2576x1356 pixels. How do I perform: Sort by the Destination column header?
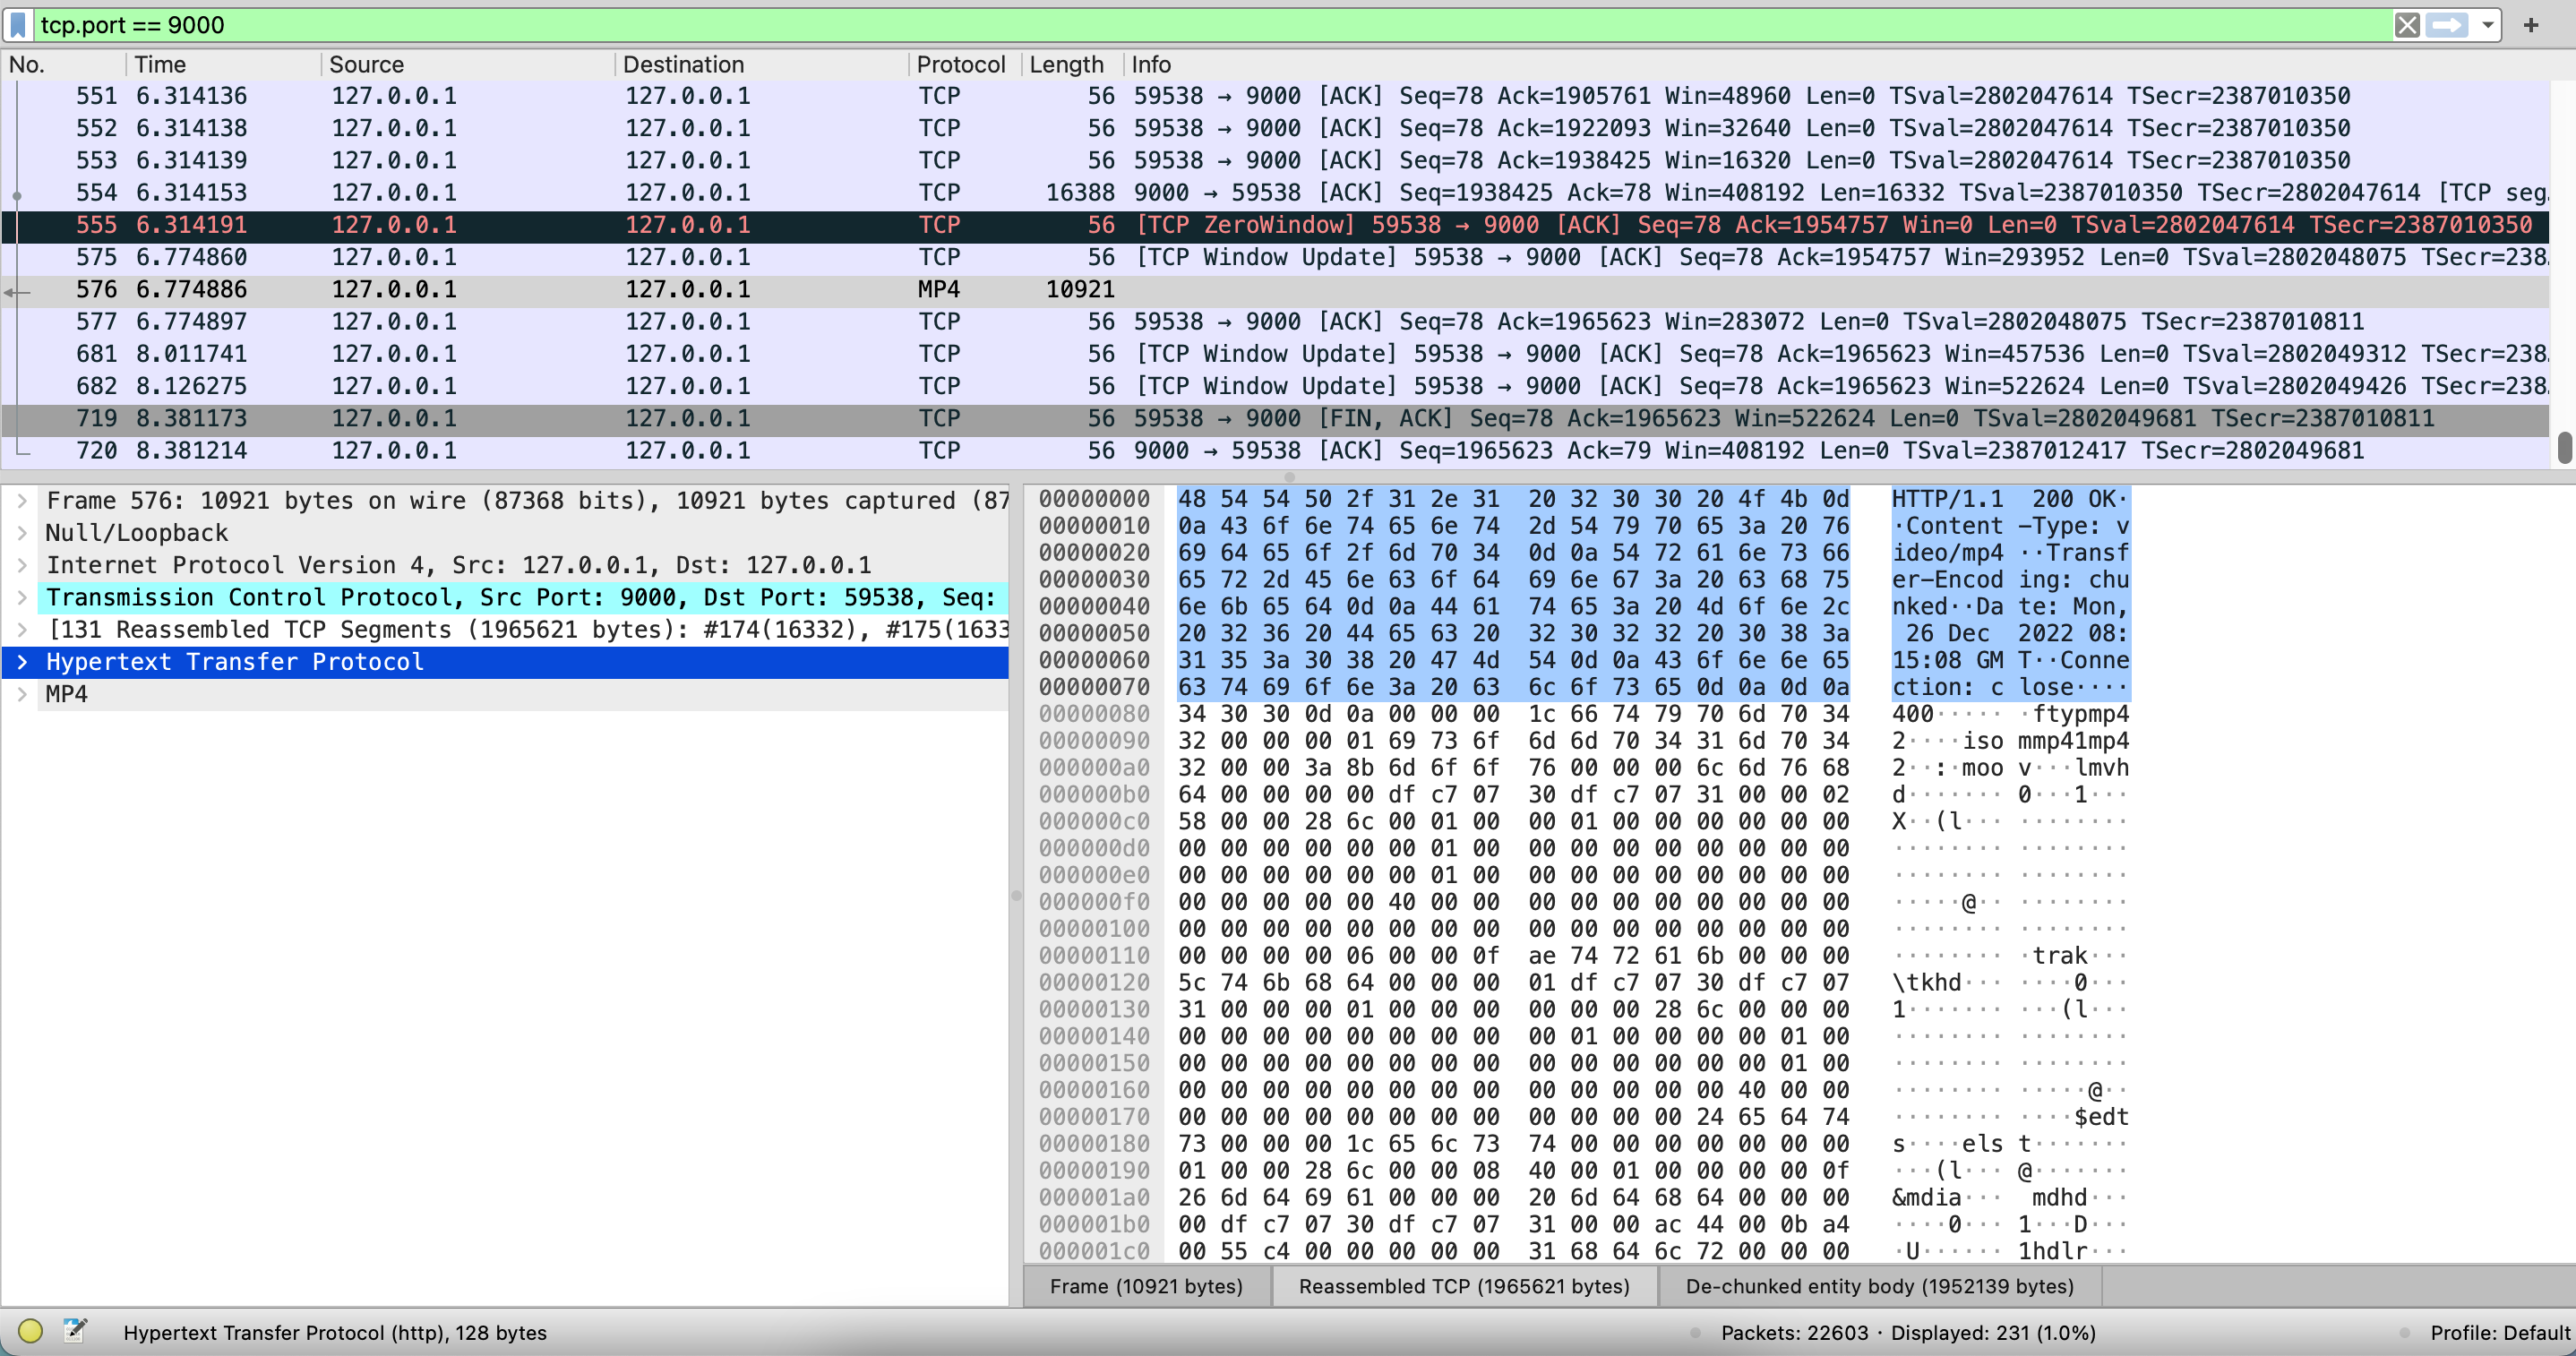coord(762,64)
